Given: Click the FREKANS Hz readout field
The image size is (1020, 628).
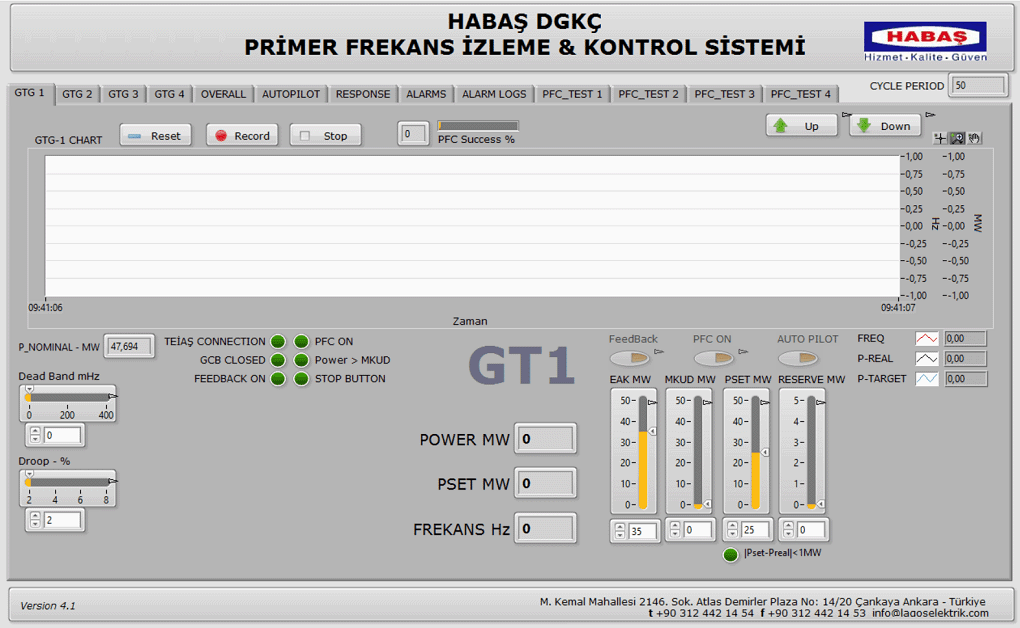Looking at the screenshot, I should point(545,528).
